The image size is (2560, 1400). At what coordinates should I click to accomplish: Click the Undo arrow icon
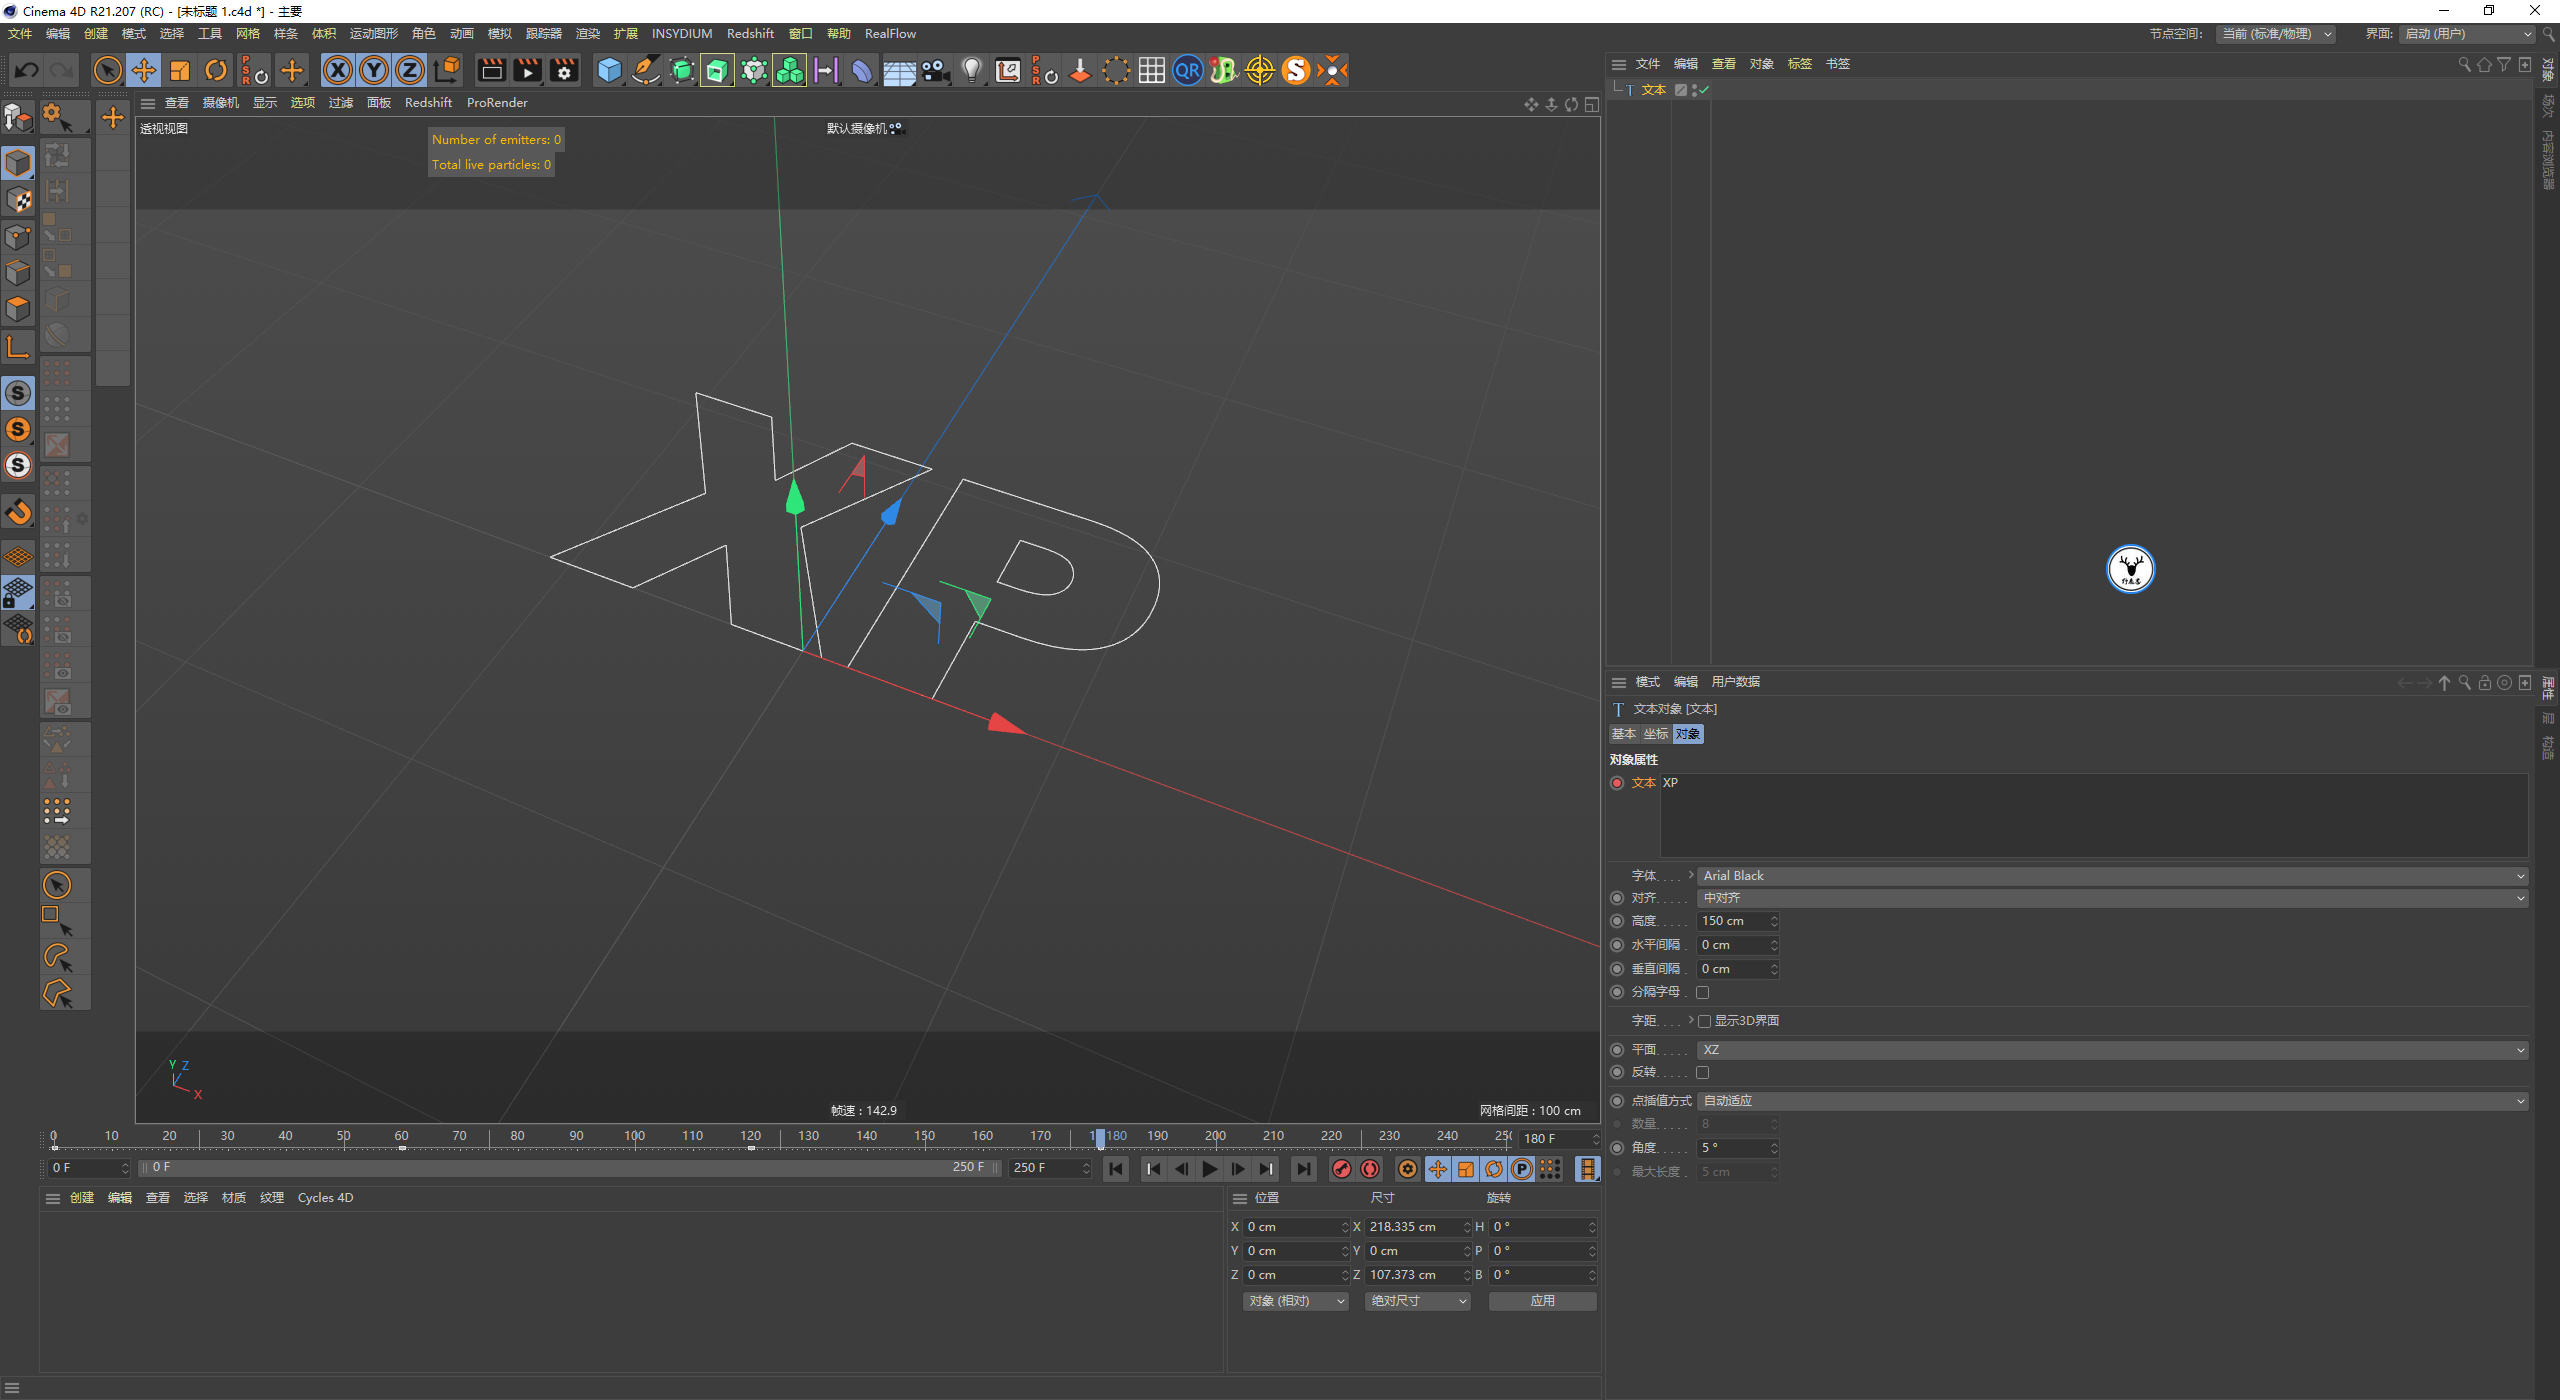[x=27, y=70]
